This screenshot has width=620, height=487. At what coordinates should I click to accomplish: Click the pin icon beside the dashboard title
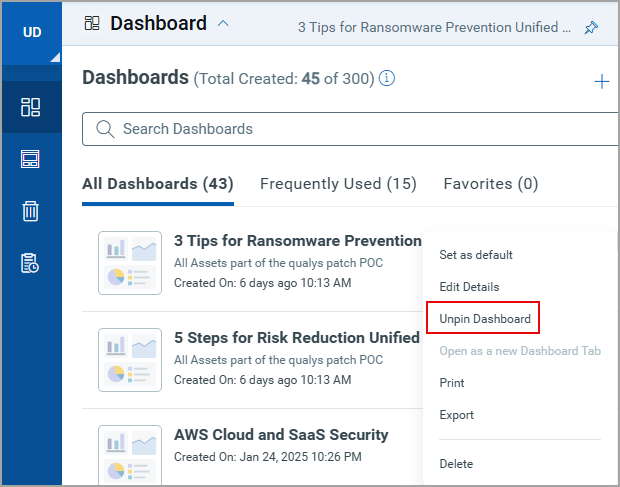591,28
